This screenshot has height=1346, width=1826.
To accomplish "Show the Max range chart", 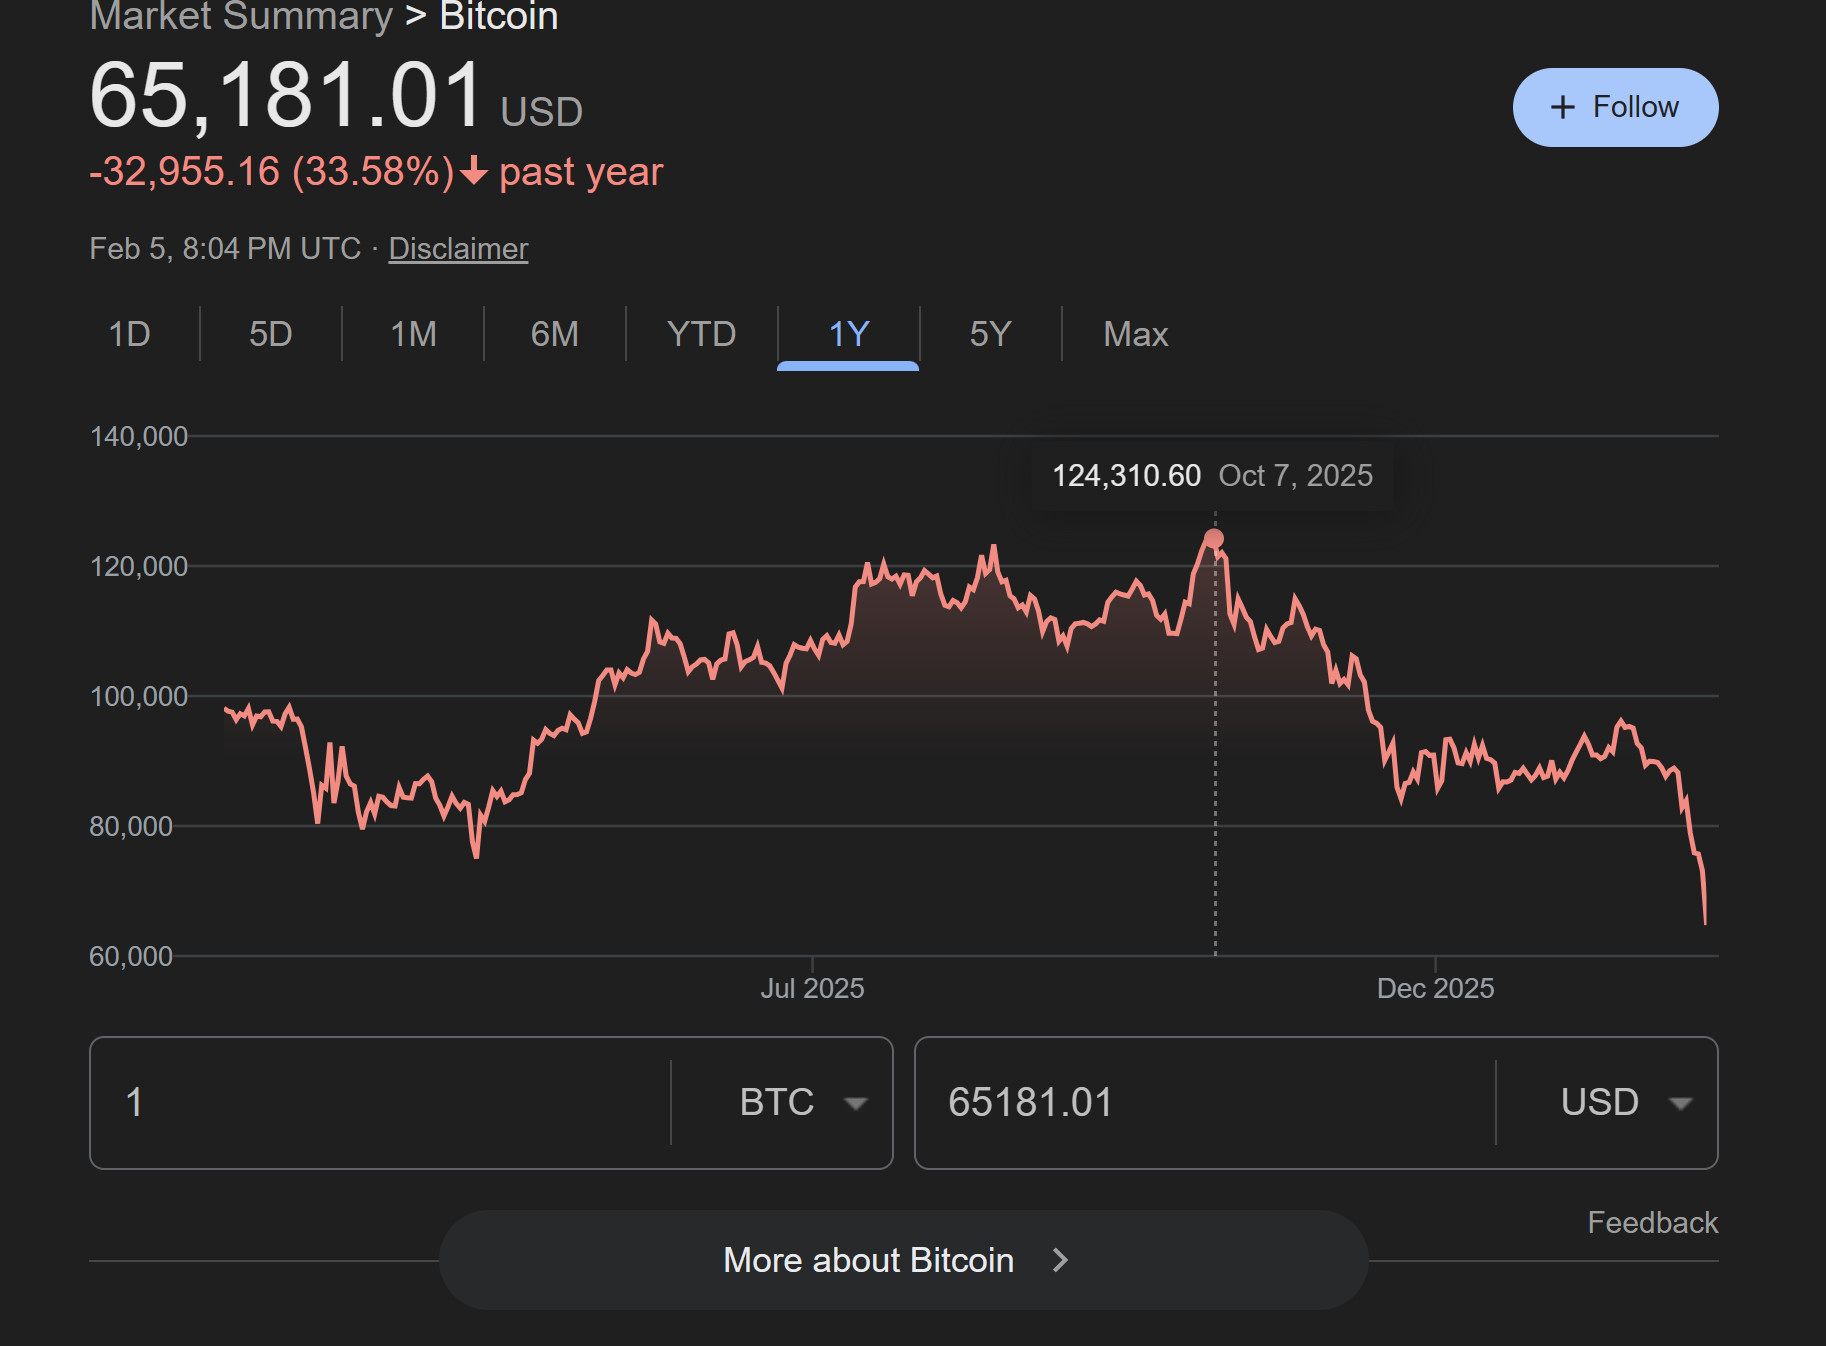I will pos(1135,334).
